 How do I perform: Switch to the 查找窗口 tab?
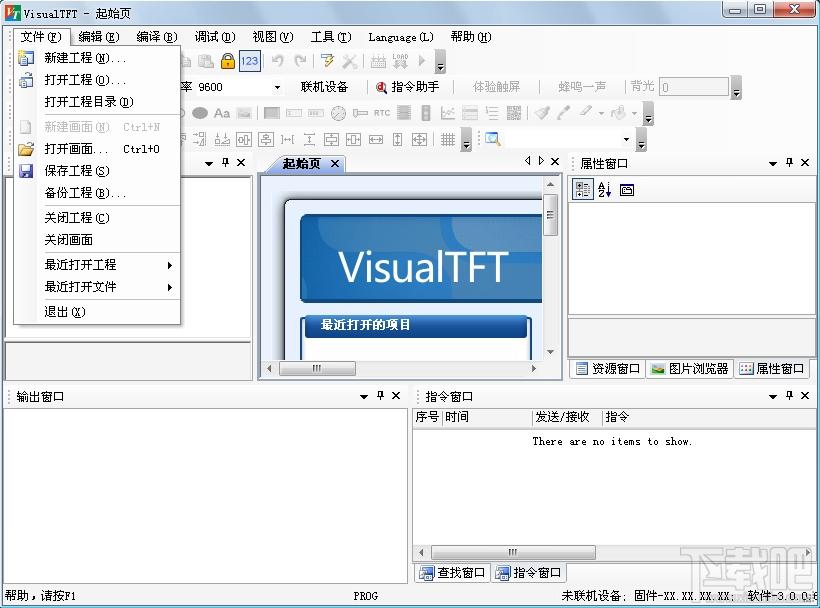pyautogui.click(x=453, y=572)
